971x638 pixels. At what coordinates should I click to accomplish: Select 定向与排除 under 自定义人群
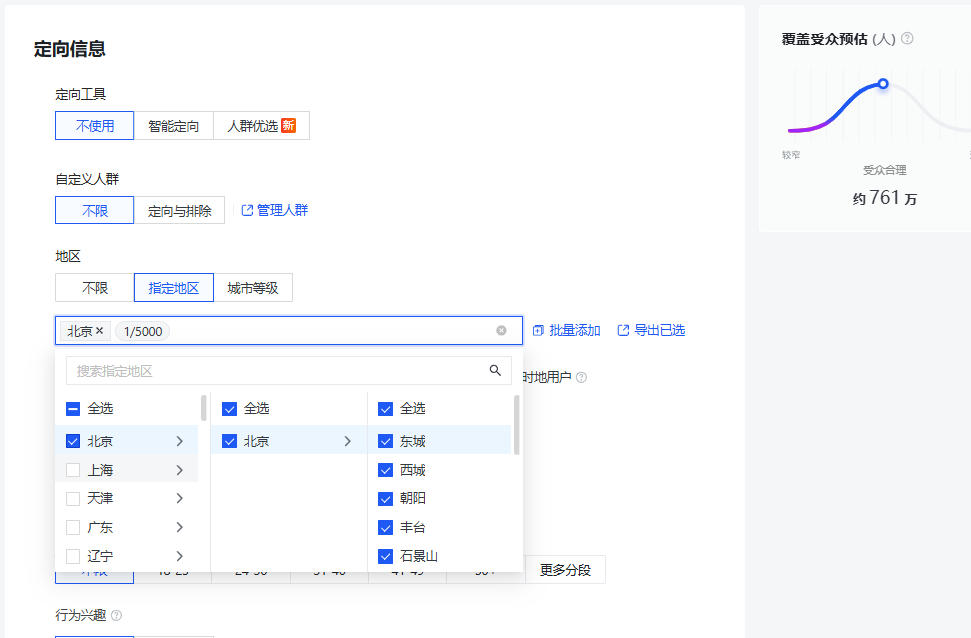180,210
